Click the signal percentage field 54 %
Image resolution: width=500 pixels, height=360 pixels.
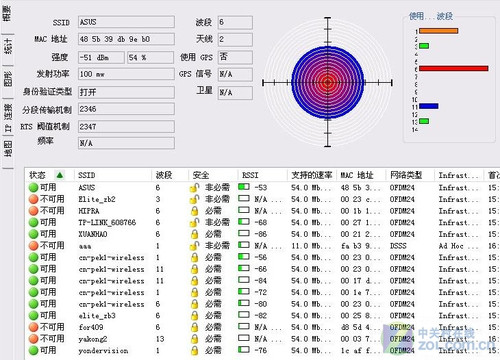pyautogui.click(x=150, y=57)
